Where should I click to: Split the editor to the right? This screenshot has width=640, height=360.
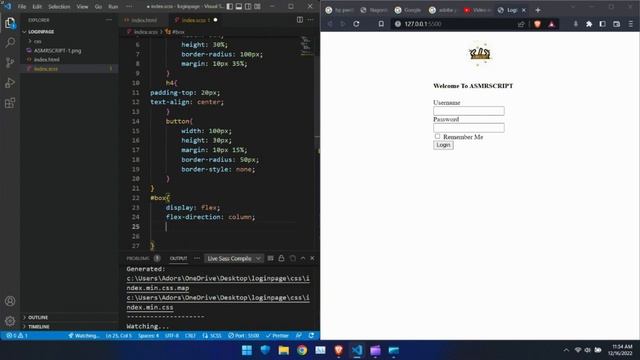tap(300, 20)
